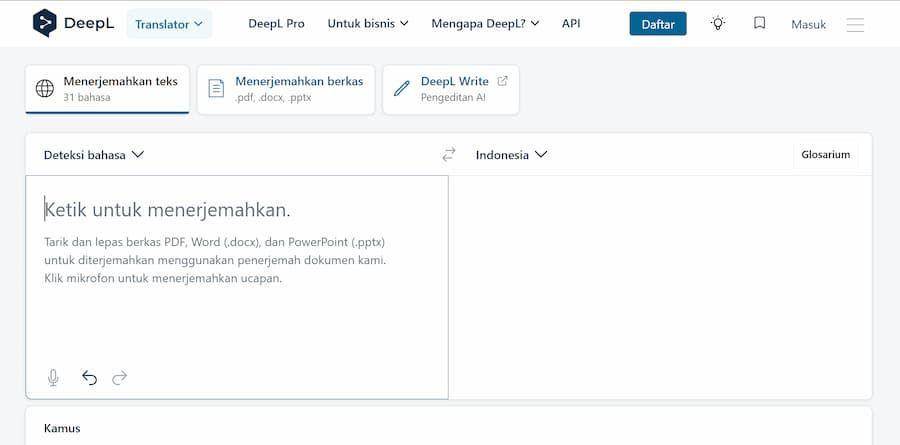Open the Deteksi bahasa source language dropdown
900x445 pixels.
(x=94, y=154)
